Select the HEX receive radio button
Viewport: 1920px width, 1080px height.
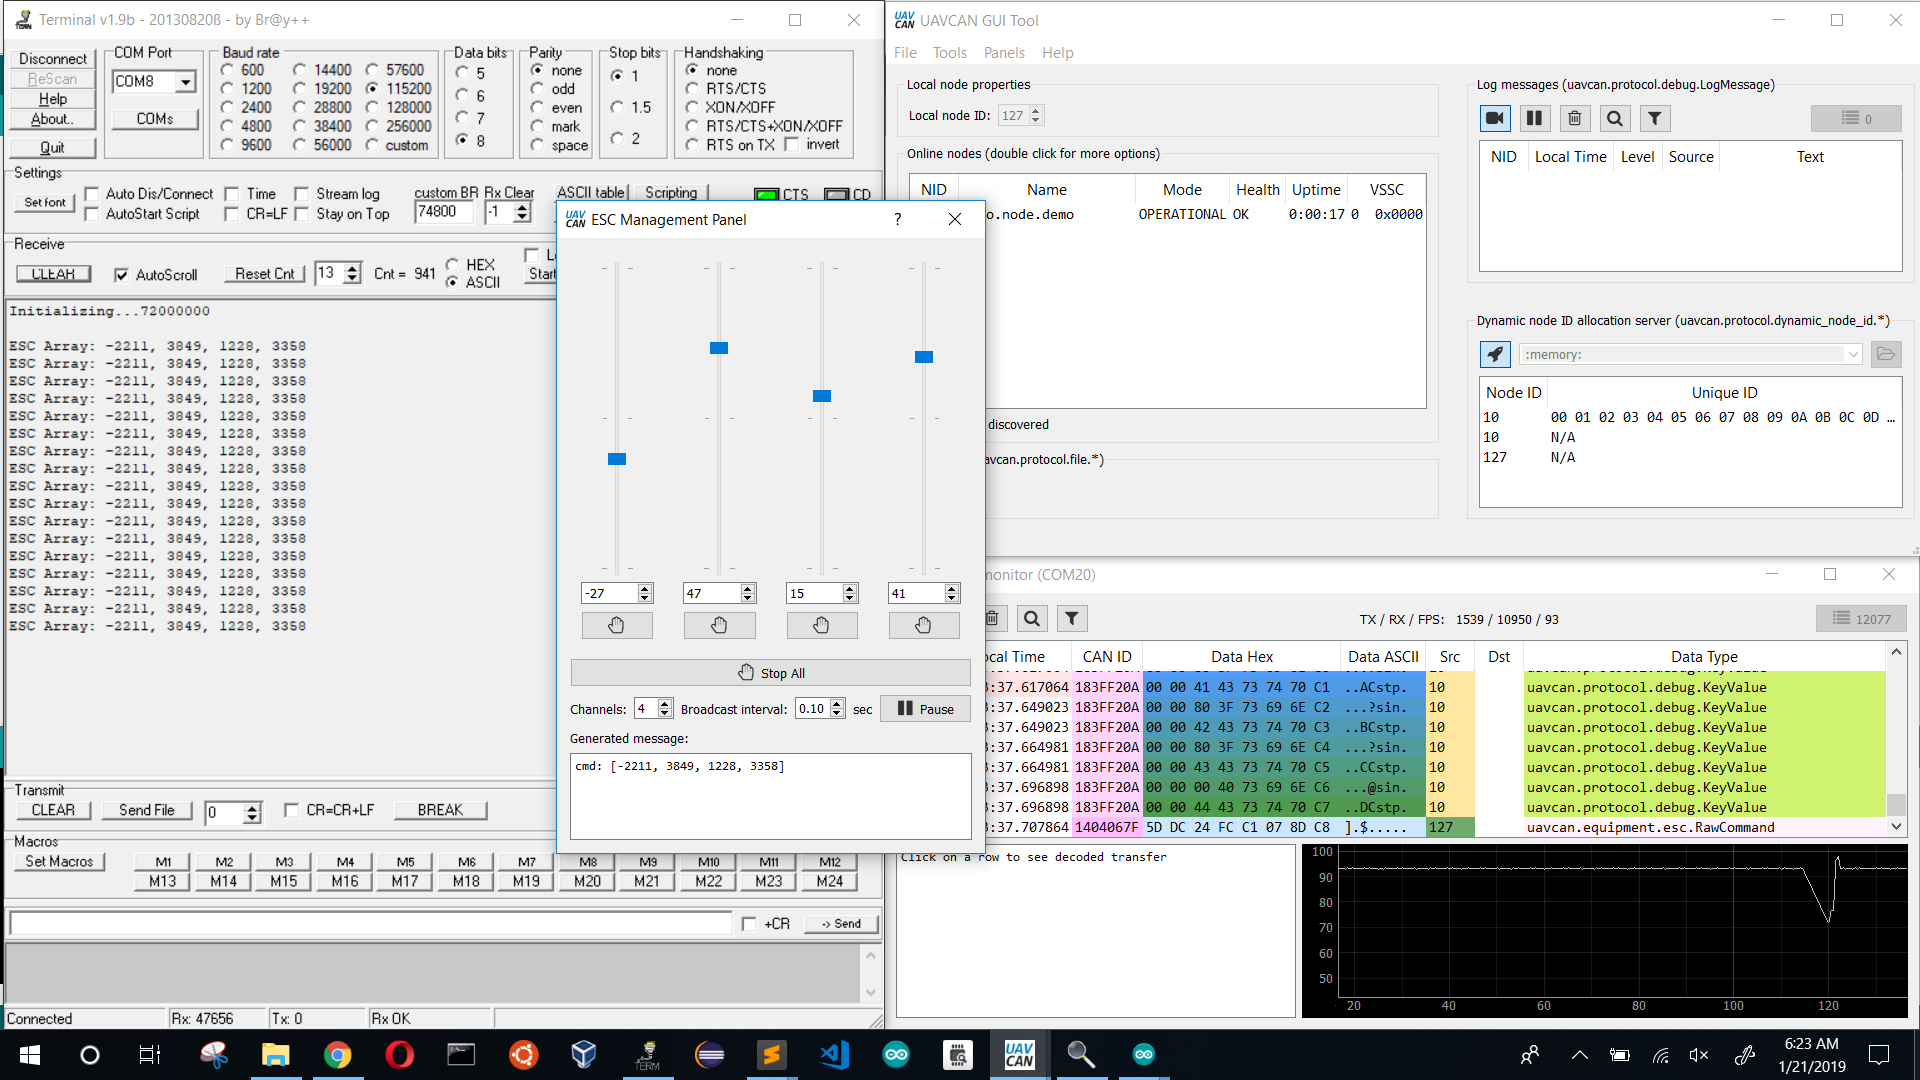[x=453, y=264]
